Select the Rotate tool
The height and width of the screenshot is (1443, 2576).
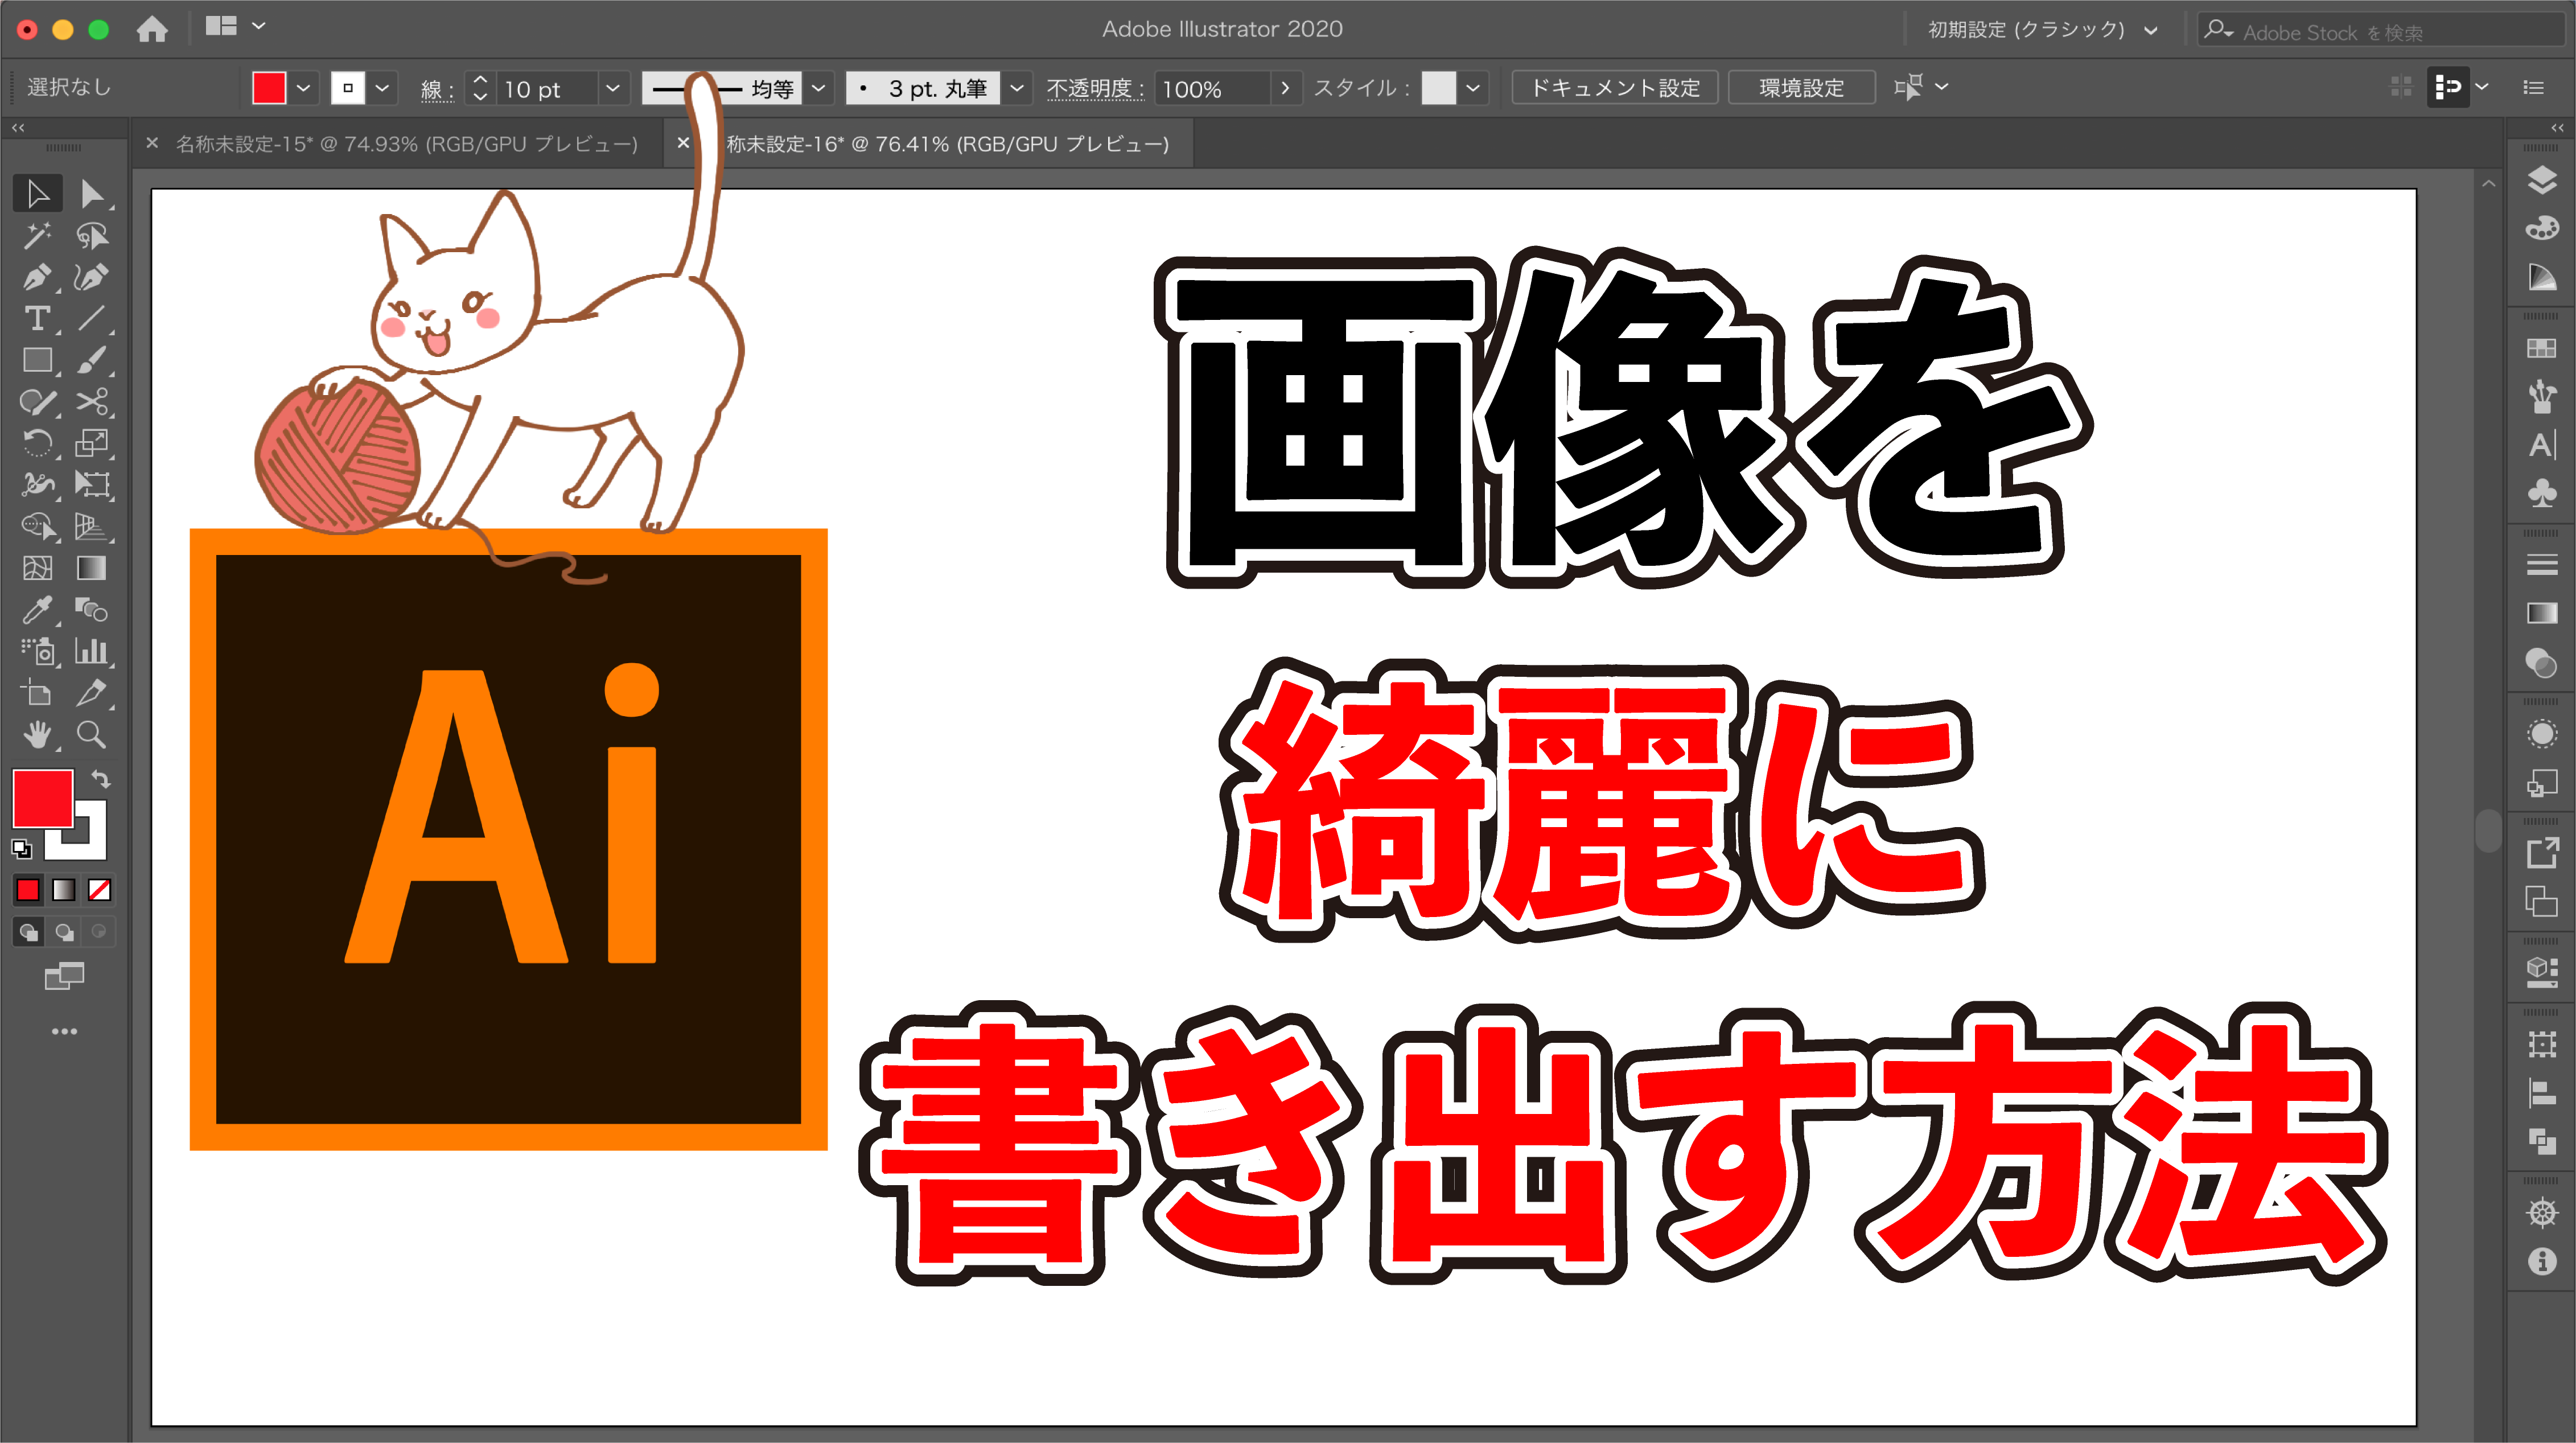(38, 443)
